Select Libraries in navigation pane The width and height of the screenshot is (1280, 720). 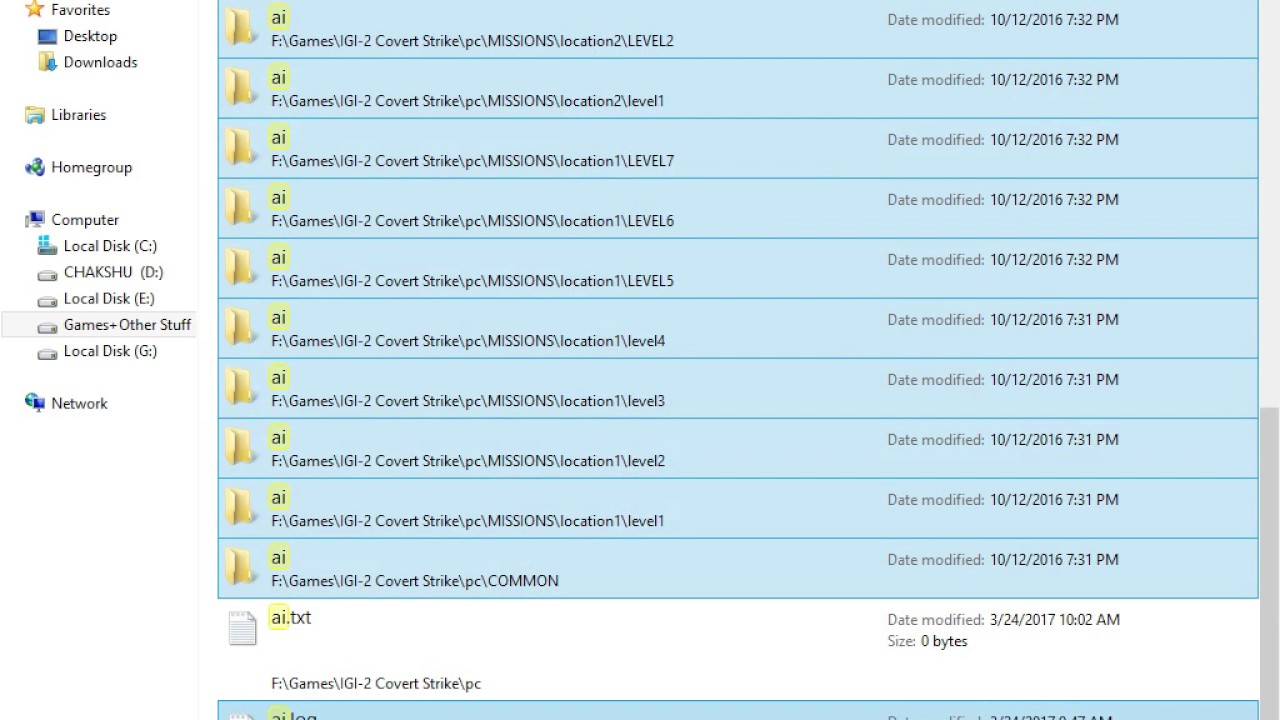tap(78, 115)
